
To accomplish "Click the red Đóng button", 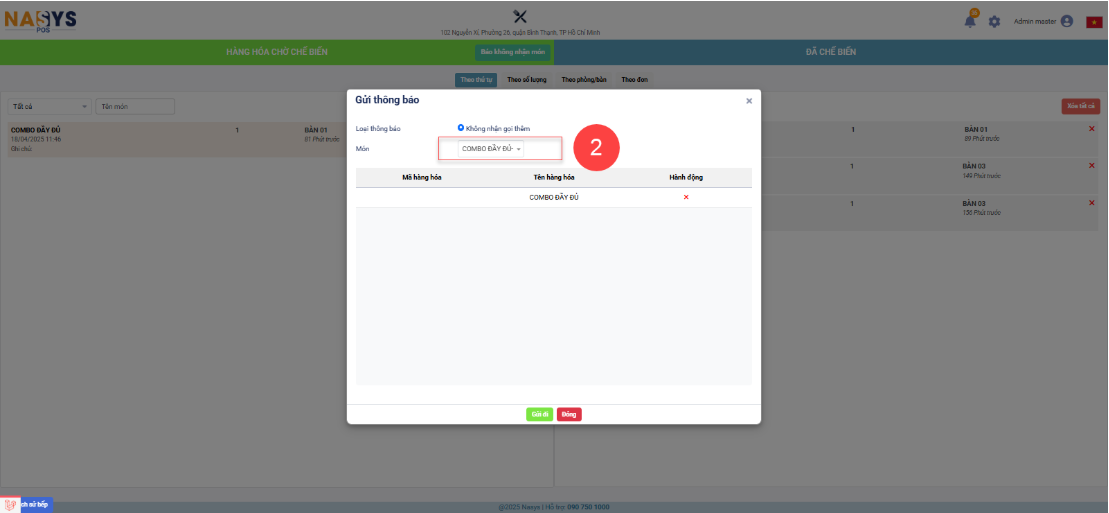I will [x=569, y=414].
